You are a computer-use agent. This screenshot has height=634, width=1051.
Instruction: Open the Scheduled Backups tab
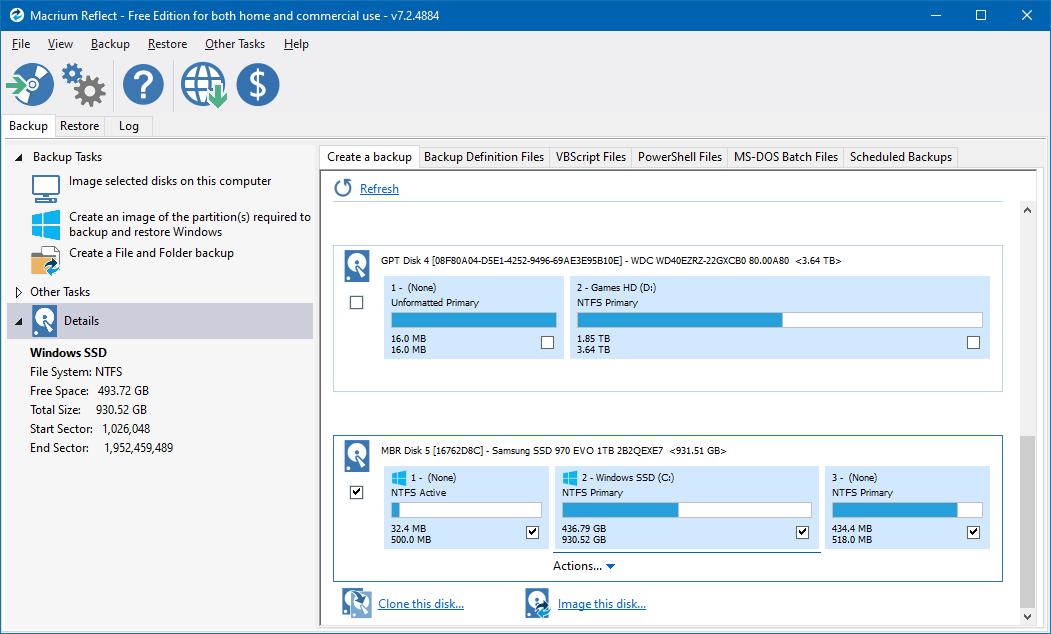click(901, 157)
